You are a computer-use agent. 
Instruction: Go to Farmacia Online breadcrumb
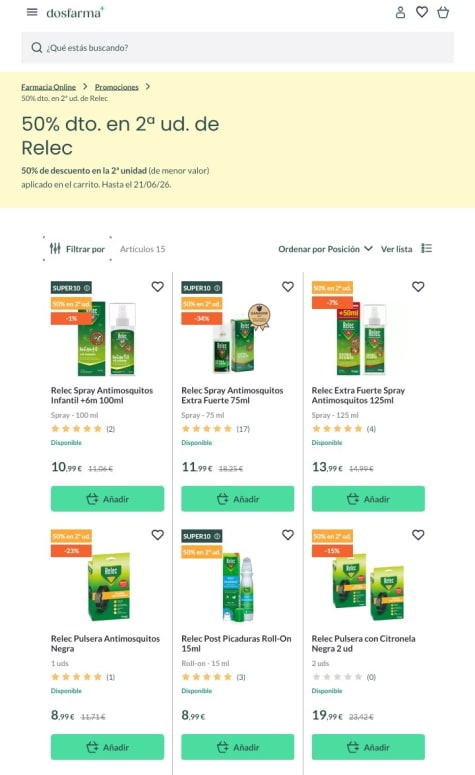click(x=48, y=87)
